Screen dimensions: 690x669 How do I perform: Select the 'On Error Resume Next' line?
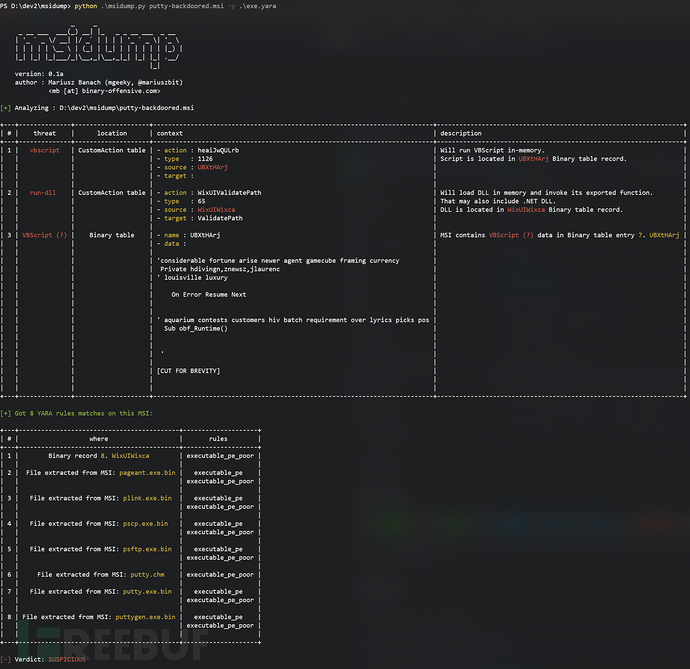209,294
